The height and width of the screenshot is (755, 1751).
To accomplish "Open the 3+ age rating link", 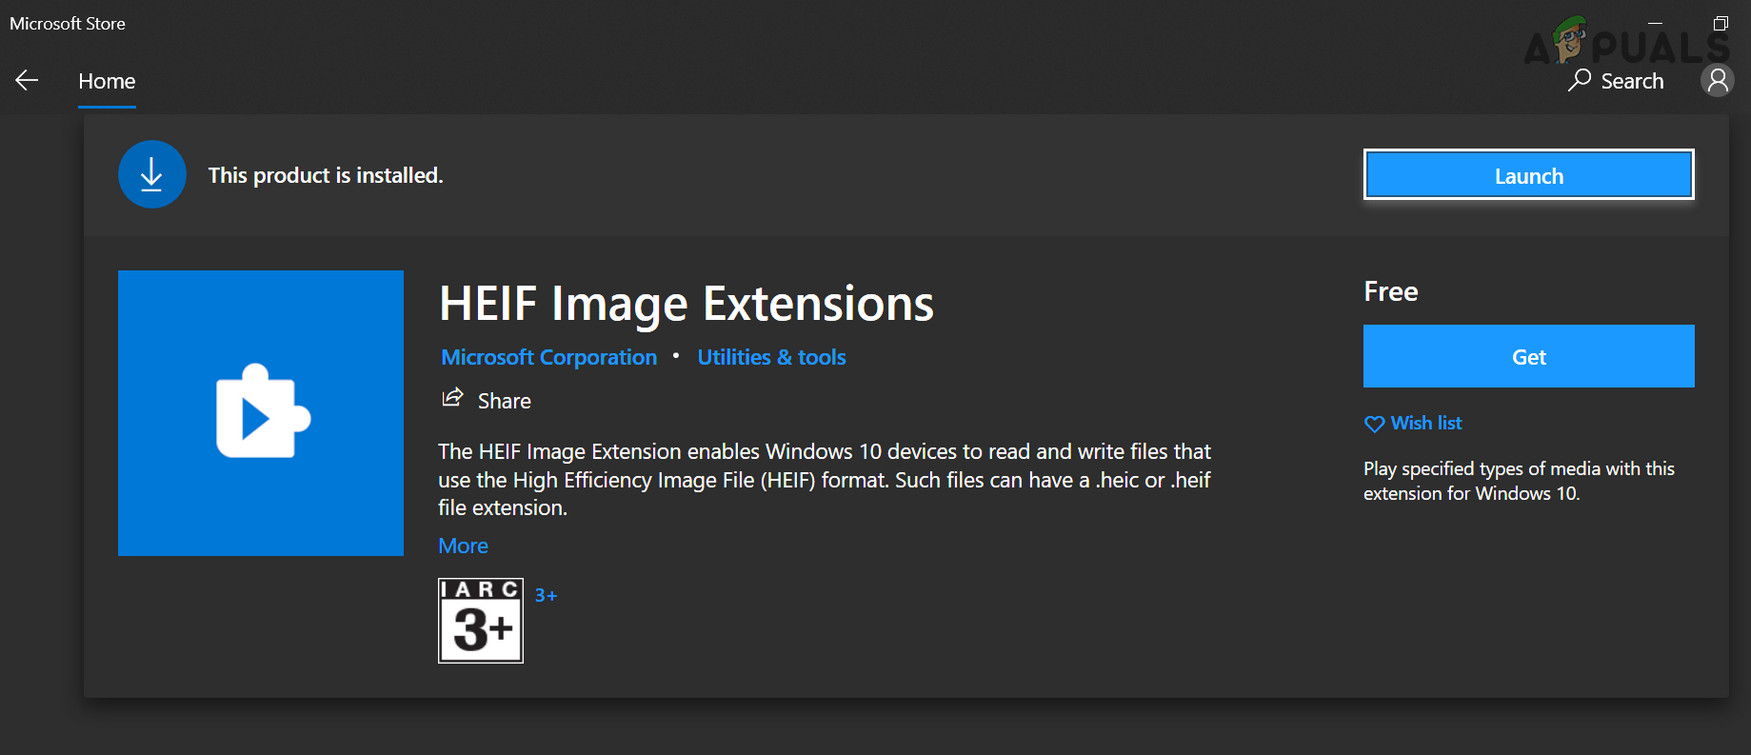I will 546,595.
